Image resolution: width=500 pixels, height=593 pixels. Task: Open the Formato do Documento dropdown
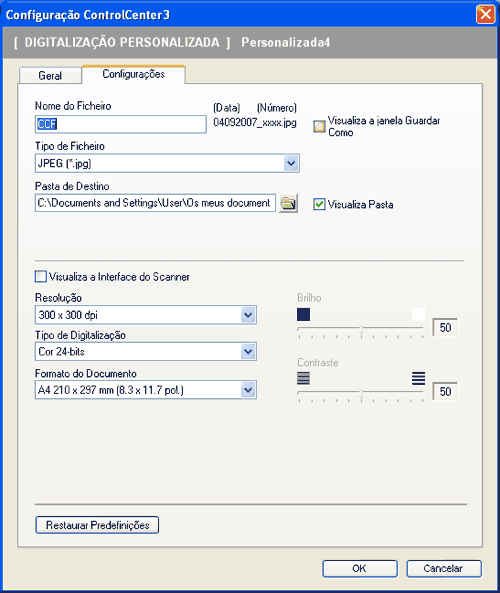tap(248, 390)
